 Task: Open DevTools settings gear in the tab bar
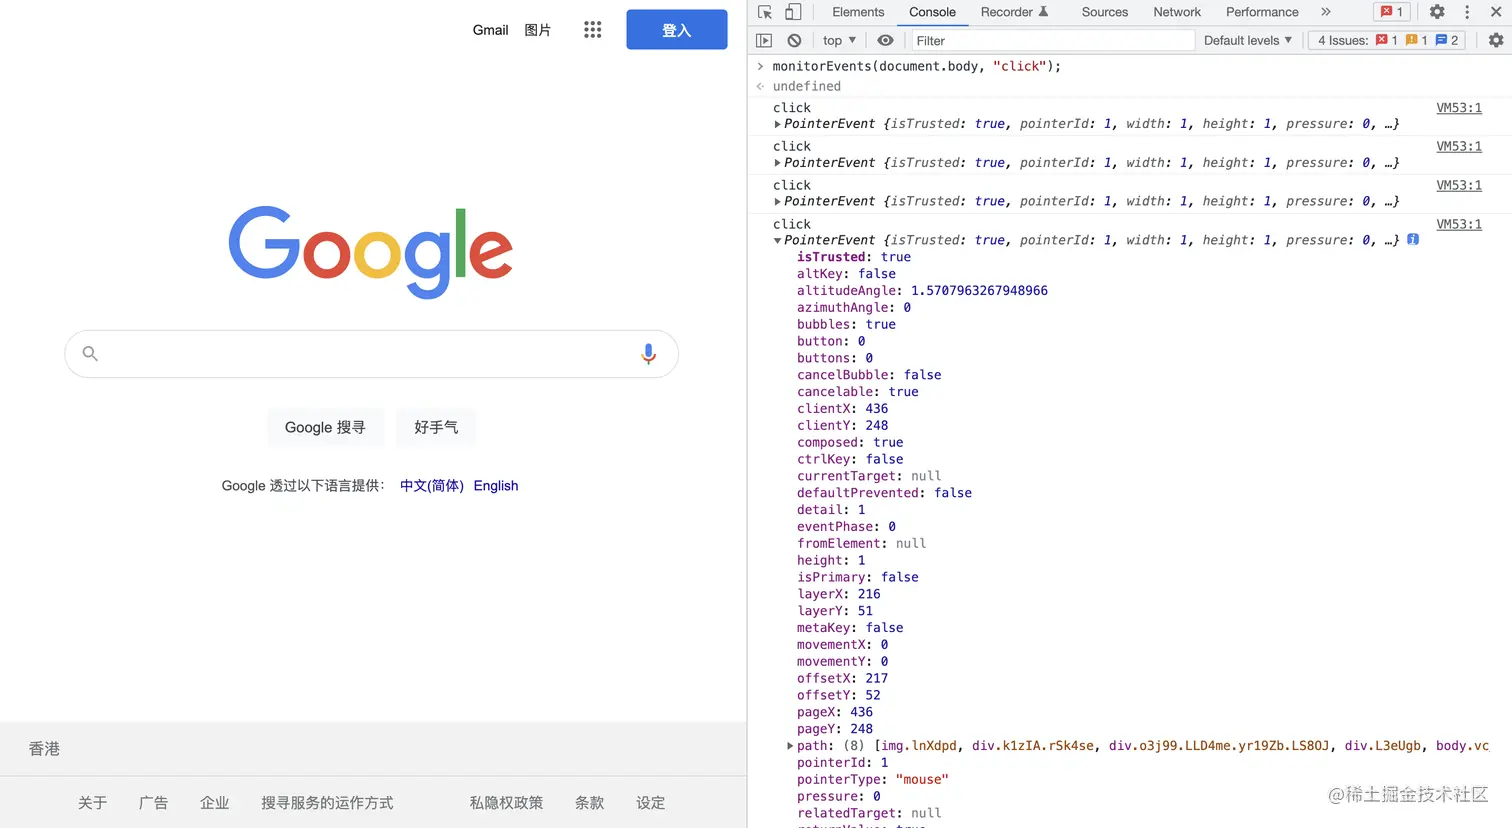1437,12
